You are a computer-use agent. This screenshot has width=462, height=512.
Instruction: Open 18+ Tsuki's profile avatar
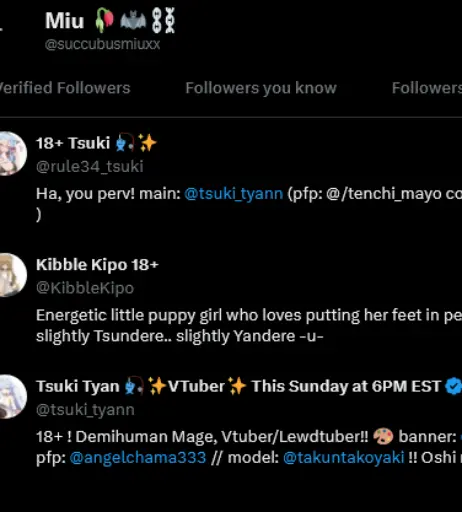[x=12, y=153]
